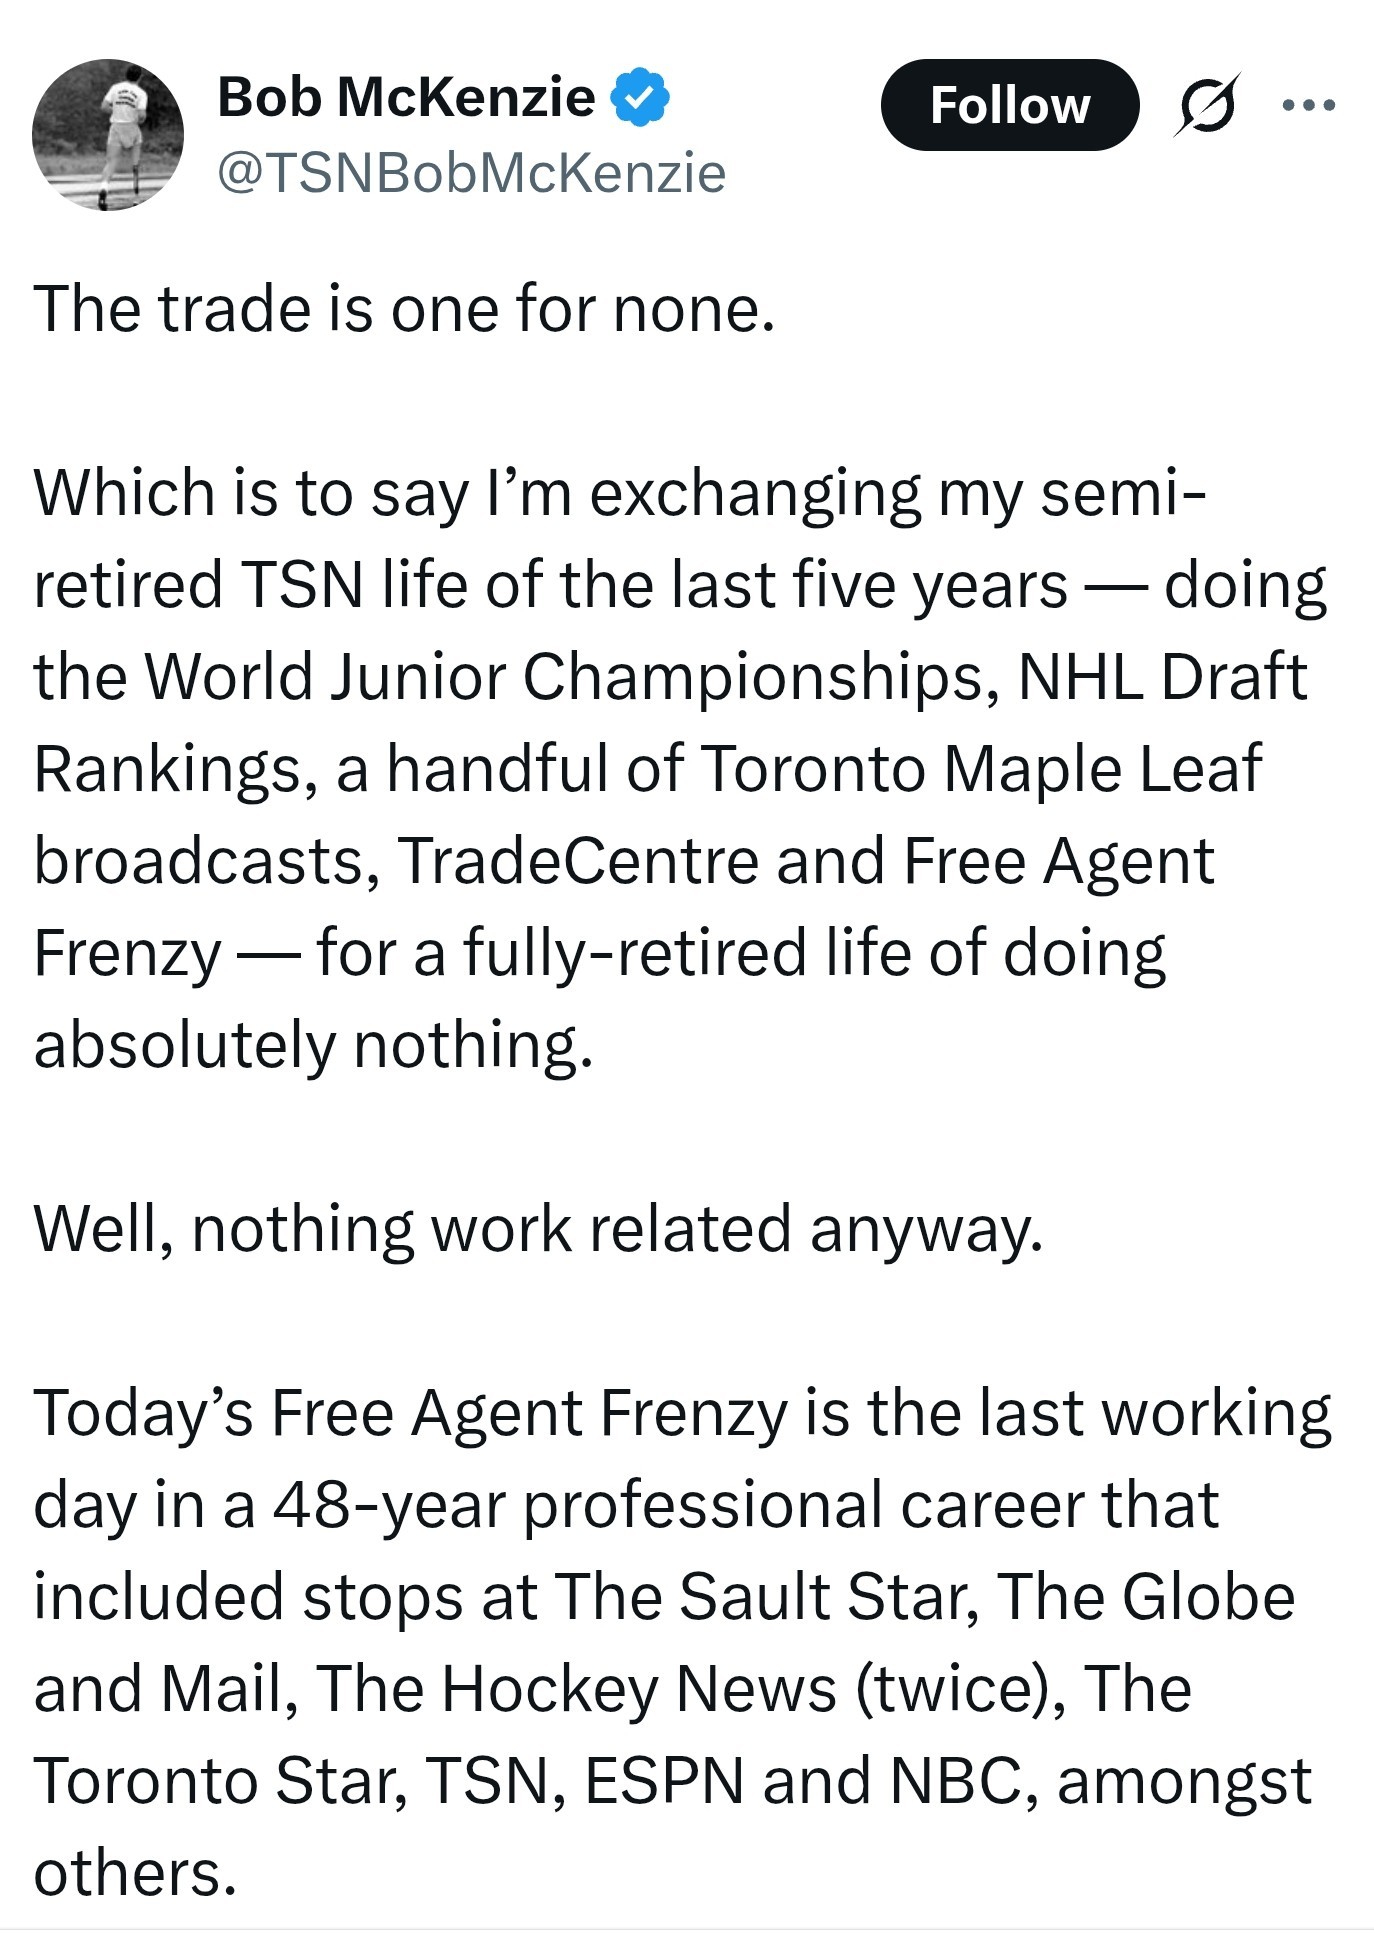Click the words "NHL Draft" in the post
The width and height of the screenshot is (1374, 1947).
tap(1162, 677)
